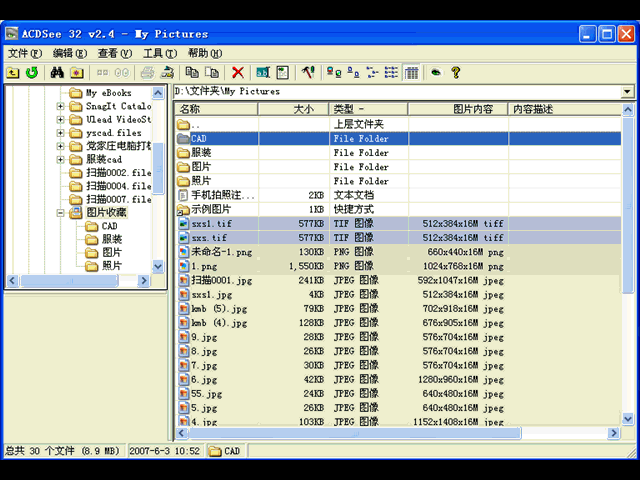The width and height of the screenshot is (640, 480).
Task: Click the go up one folder icon
Action: [13, 73]
